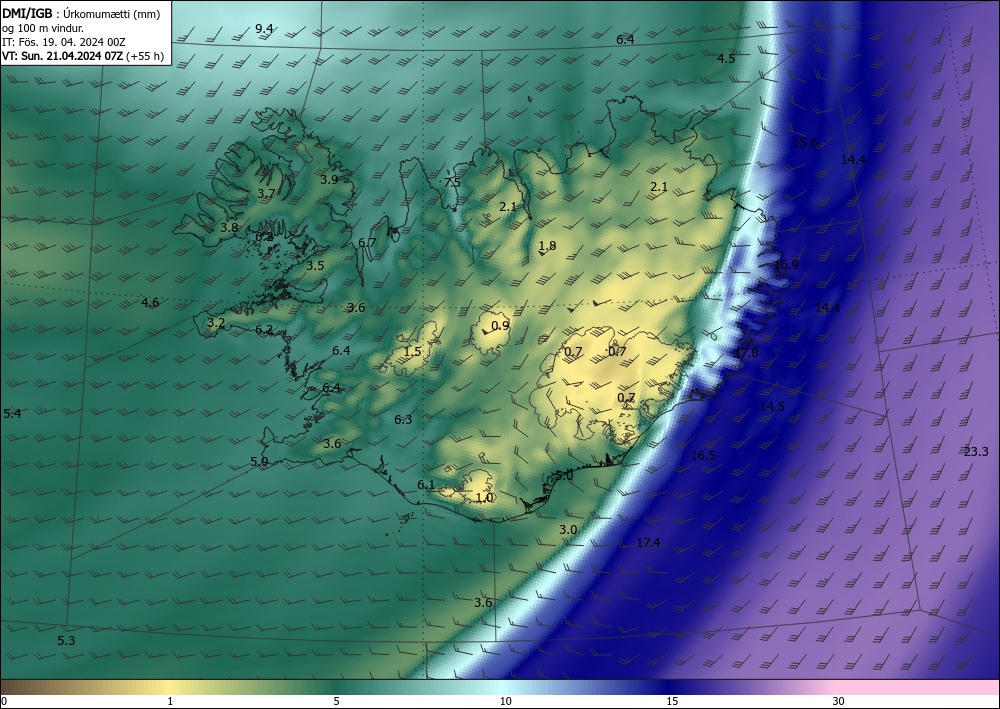Select the 3.0 value on the map

click(568, 530)
